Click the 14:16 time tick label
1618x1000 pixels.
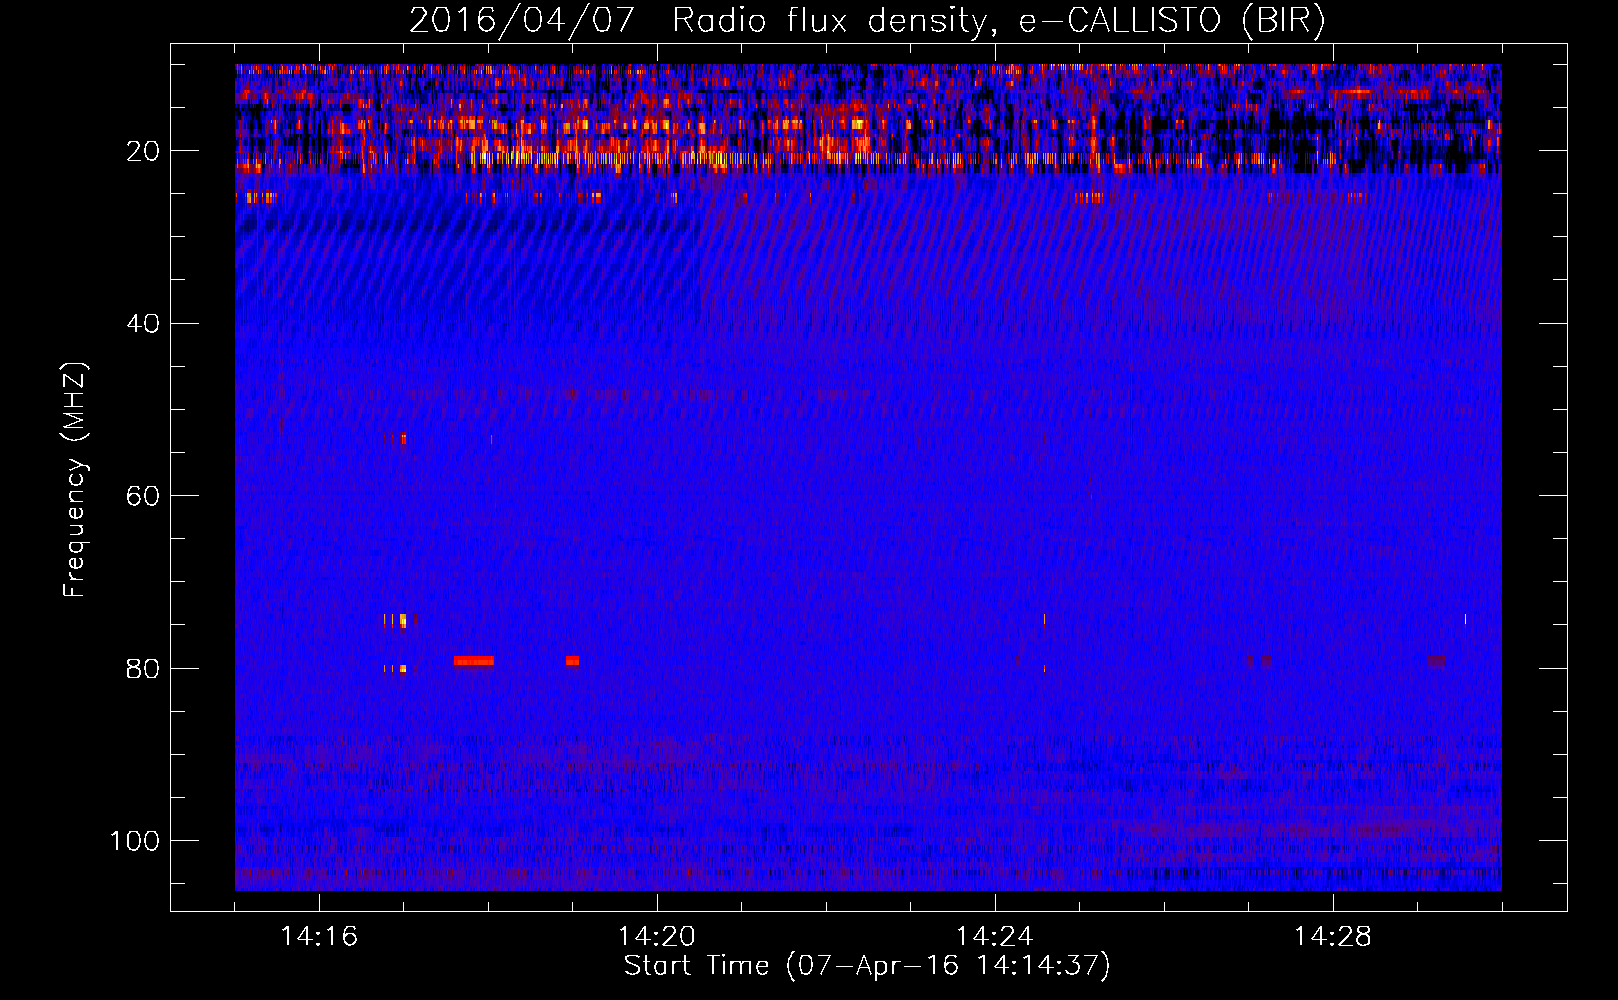point(319,937)
